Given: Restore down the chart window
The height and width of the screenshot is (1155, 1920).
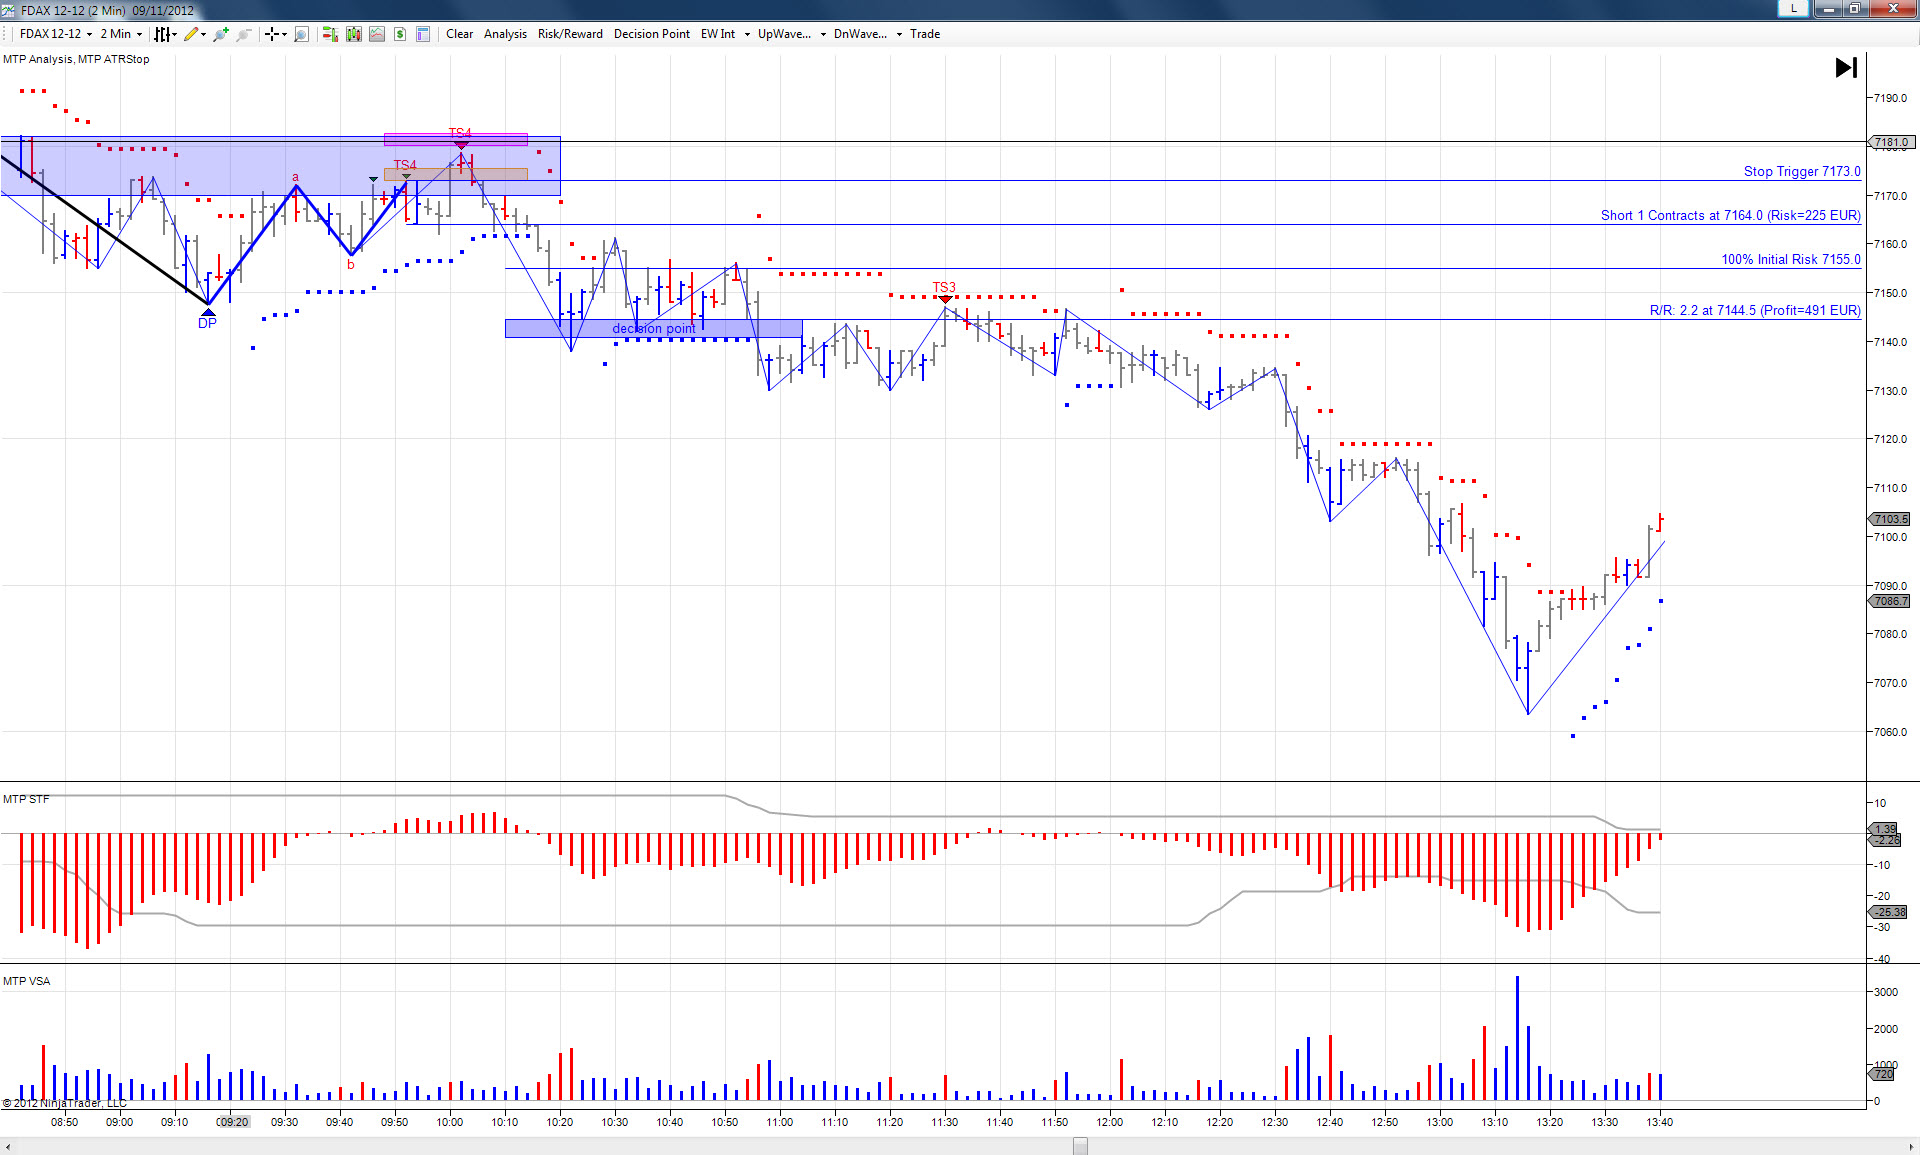Looking at the screenshot, I should pyautogui.click(x=1854, y=9).
